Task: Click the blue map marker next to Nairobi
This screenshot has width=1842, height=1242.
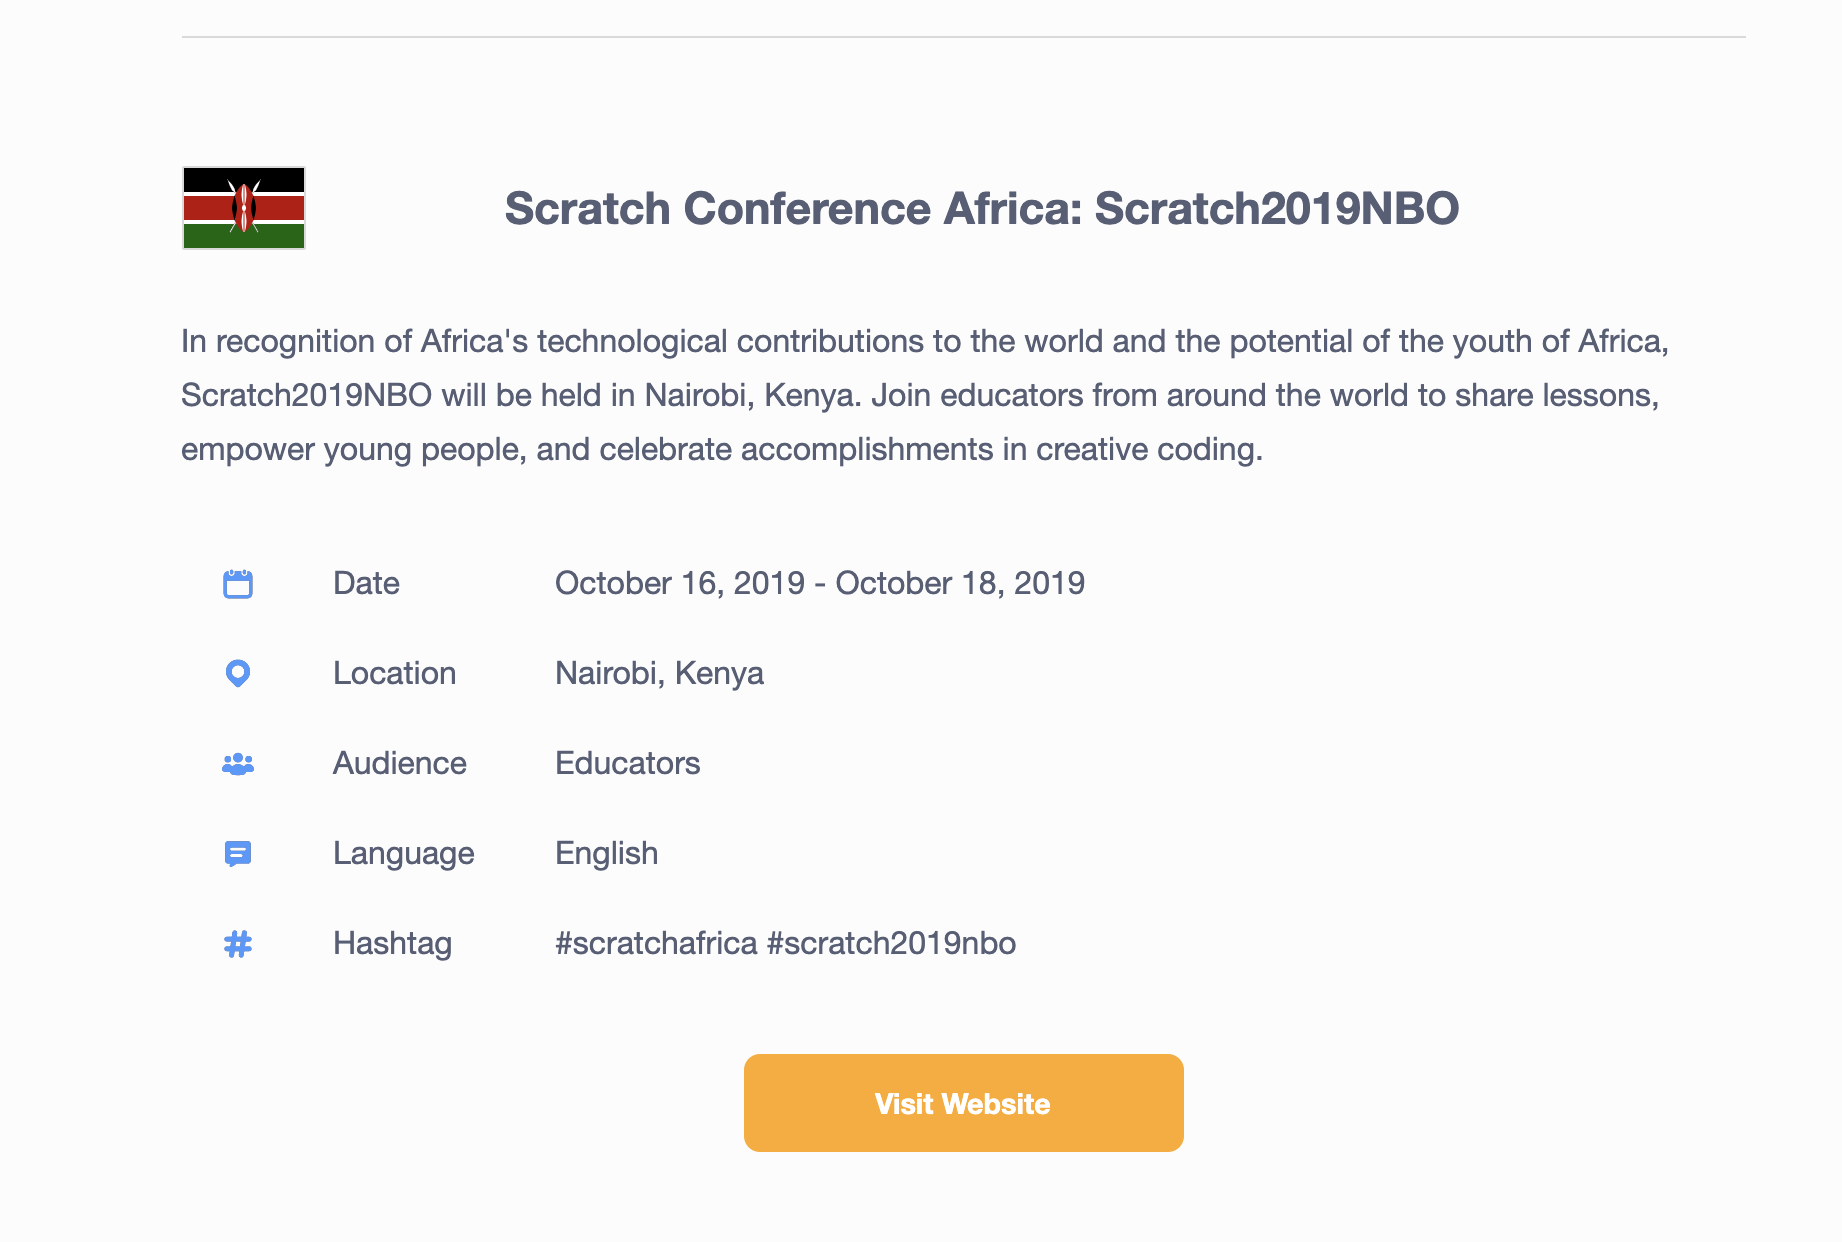Action: [x=237, y=673]
